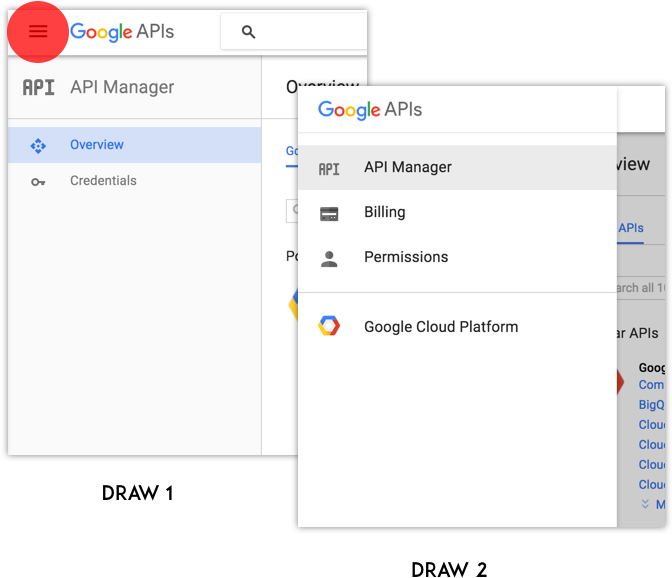The image size is (672, 578).
Task: Open the BigQ... API link
Action: point(654,405)
